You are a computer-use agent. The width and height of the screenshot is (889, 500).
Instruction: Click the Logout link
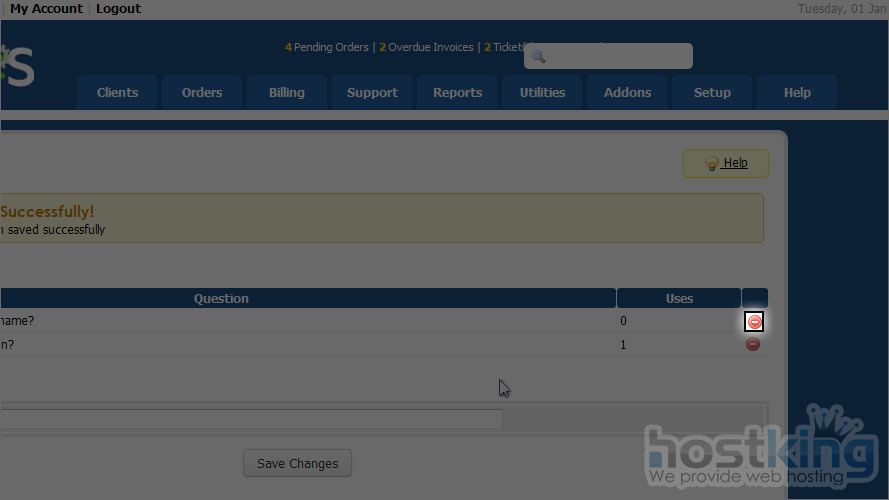coord(118,9)
